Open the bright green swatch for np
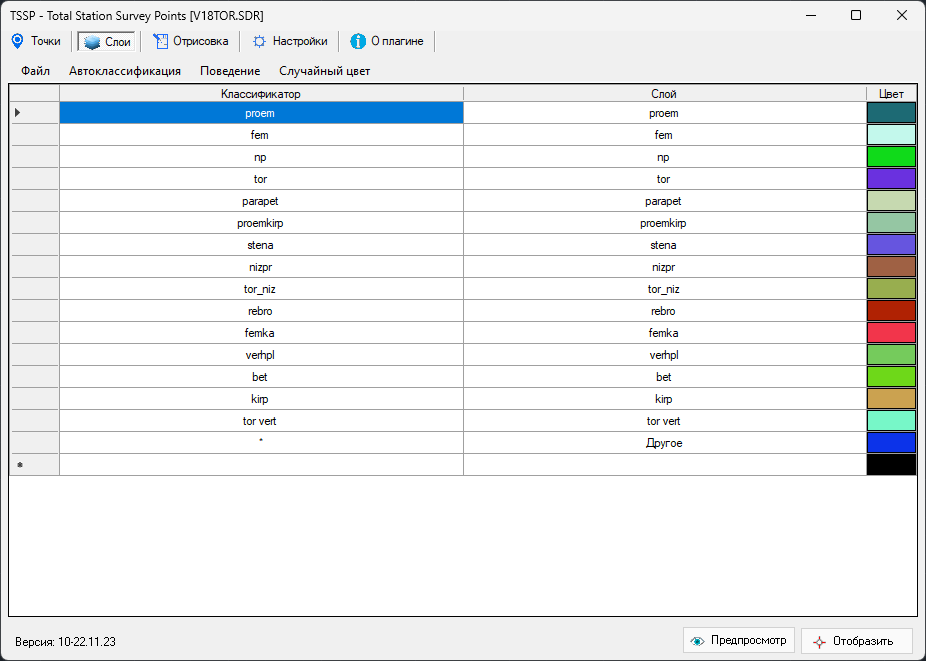This screenshot has width=926, height=661. (891, 157)
